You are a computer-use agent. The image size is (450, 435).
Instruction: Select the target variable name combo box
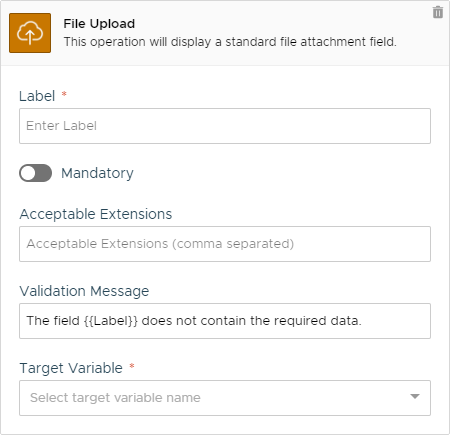[x=225, y=398]
